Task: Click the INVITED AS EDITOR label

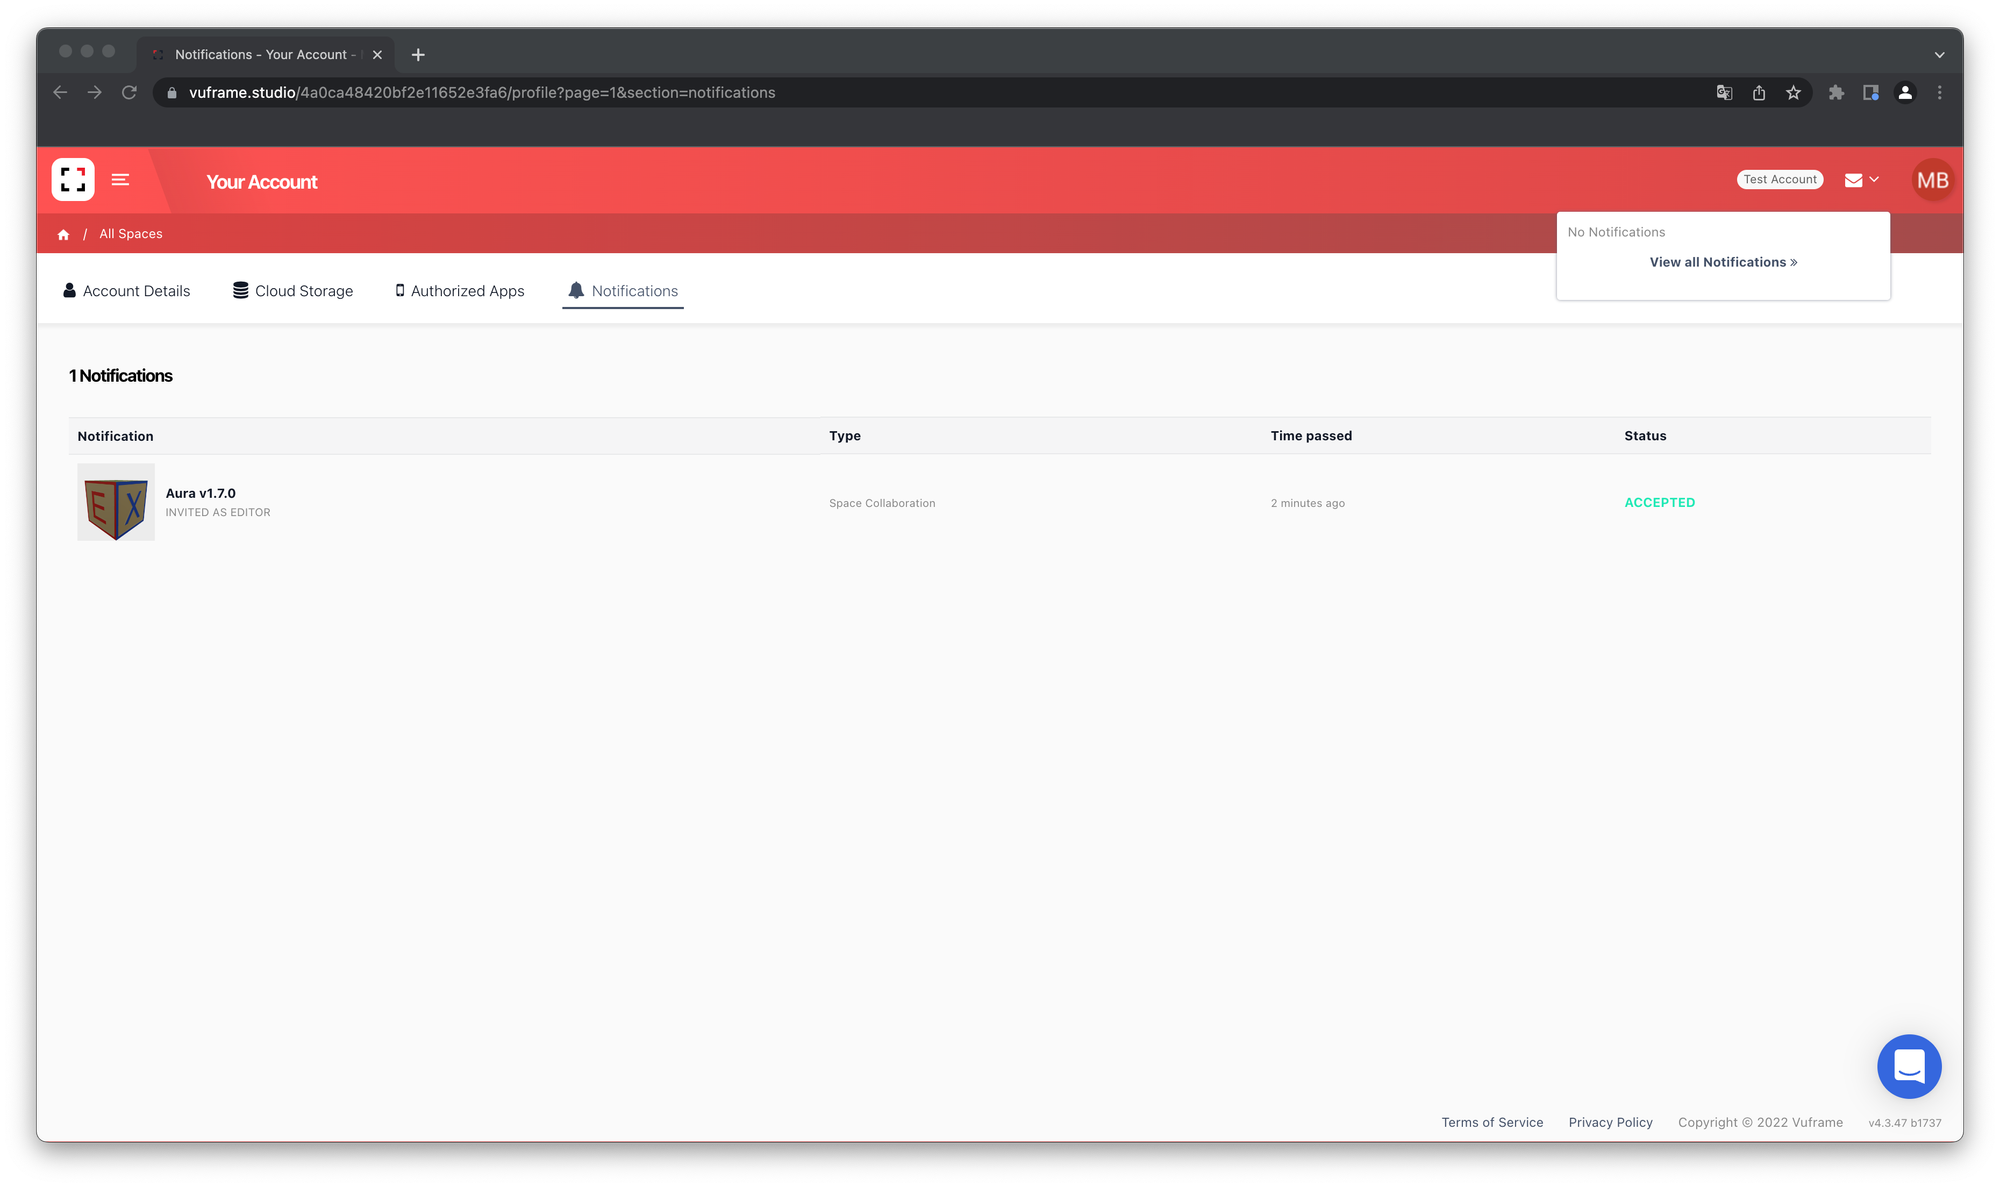Action: click(x=218, y=512)
